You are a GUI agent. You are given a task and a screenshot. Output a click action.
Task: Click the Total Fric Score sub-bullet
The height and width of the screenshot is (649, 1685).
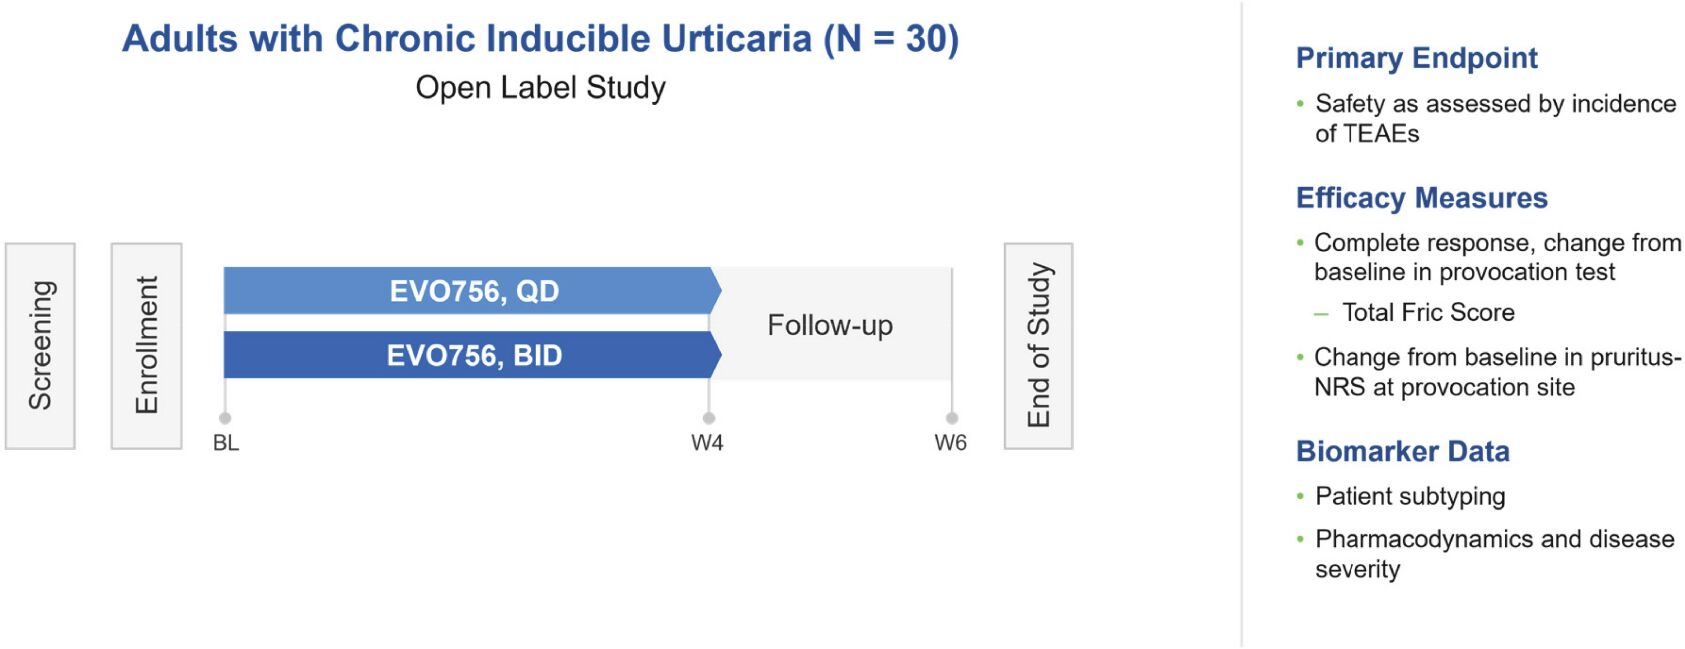coord(1428,313)
